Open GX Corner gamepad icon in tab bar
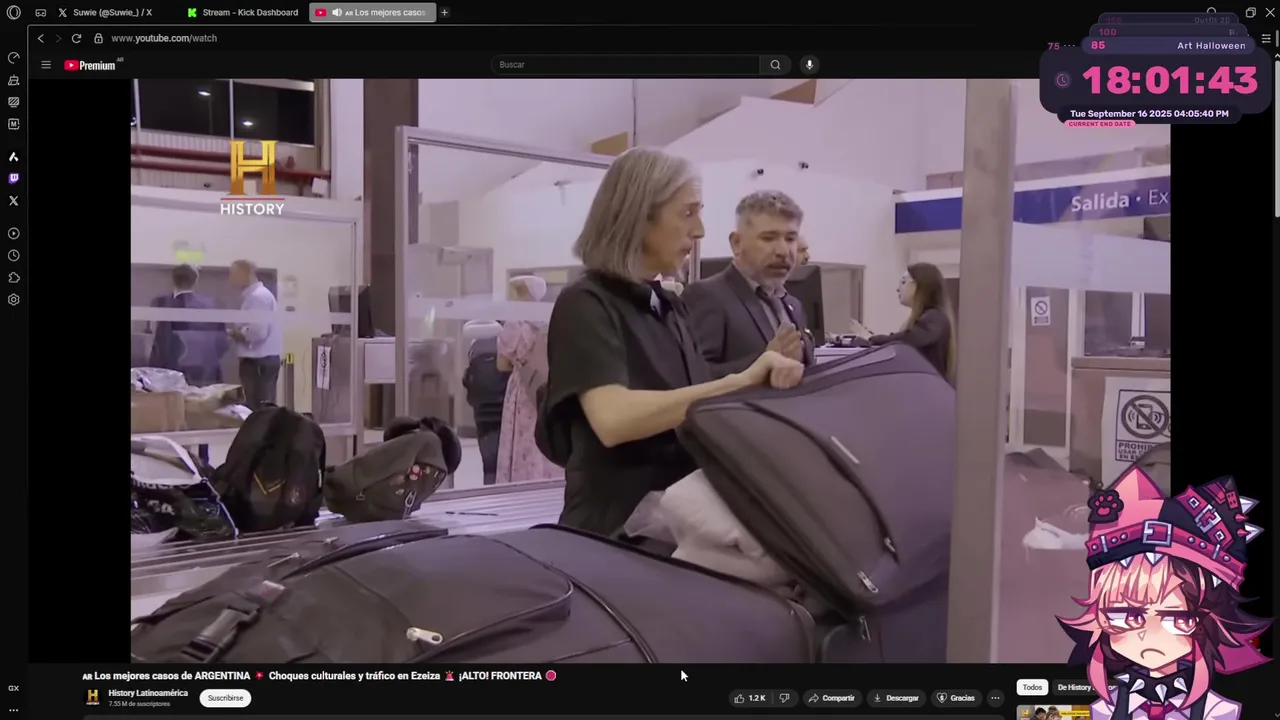The width and height of the screenshot is (1280, 720). click(x=40, y=13)
